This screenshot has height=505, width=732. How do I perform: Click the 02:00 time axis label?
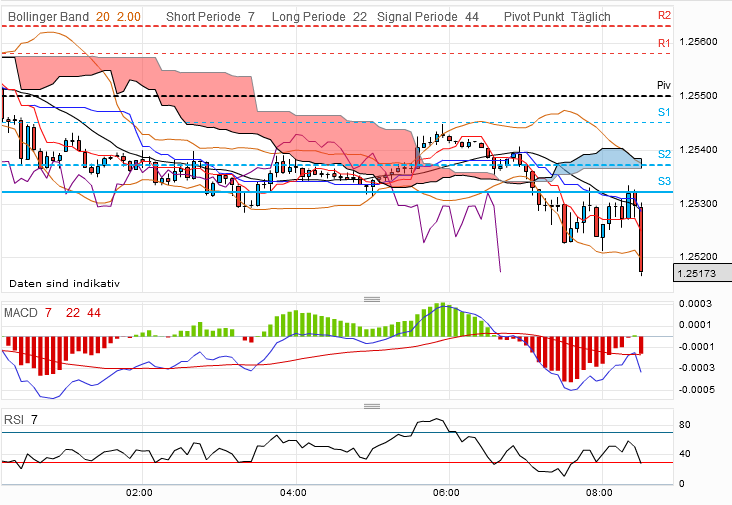point(139,493)
